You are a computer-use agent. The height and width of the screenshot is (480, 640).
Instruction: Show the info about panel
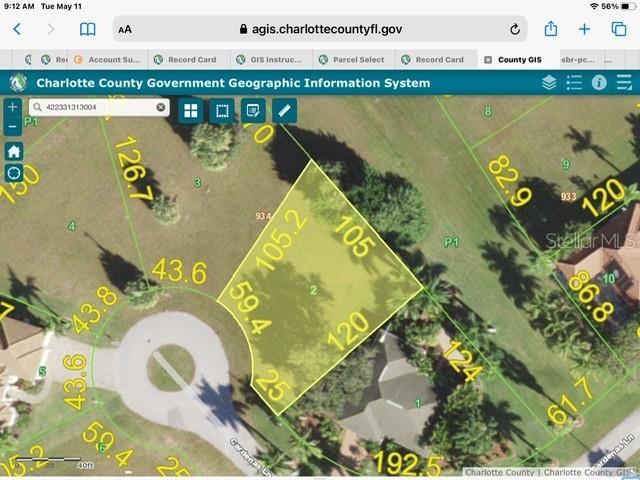(x=599, y=83)
